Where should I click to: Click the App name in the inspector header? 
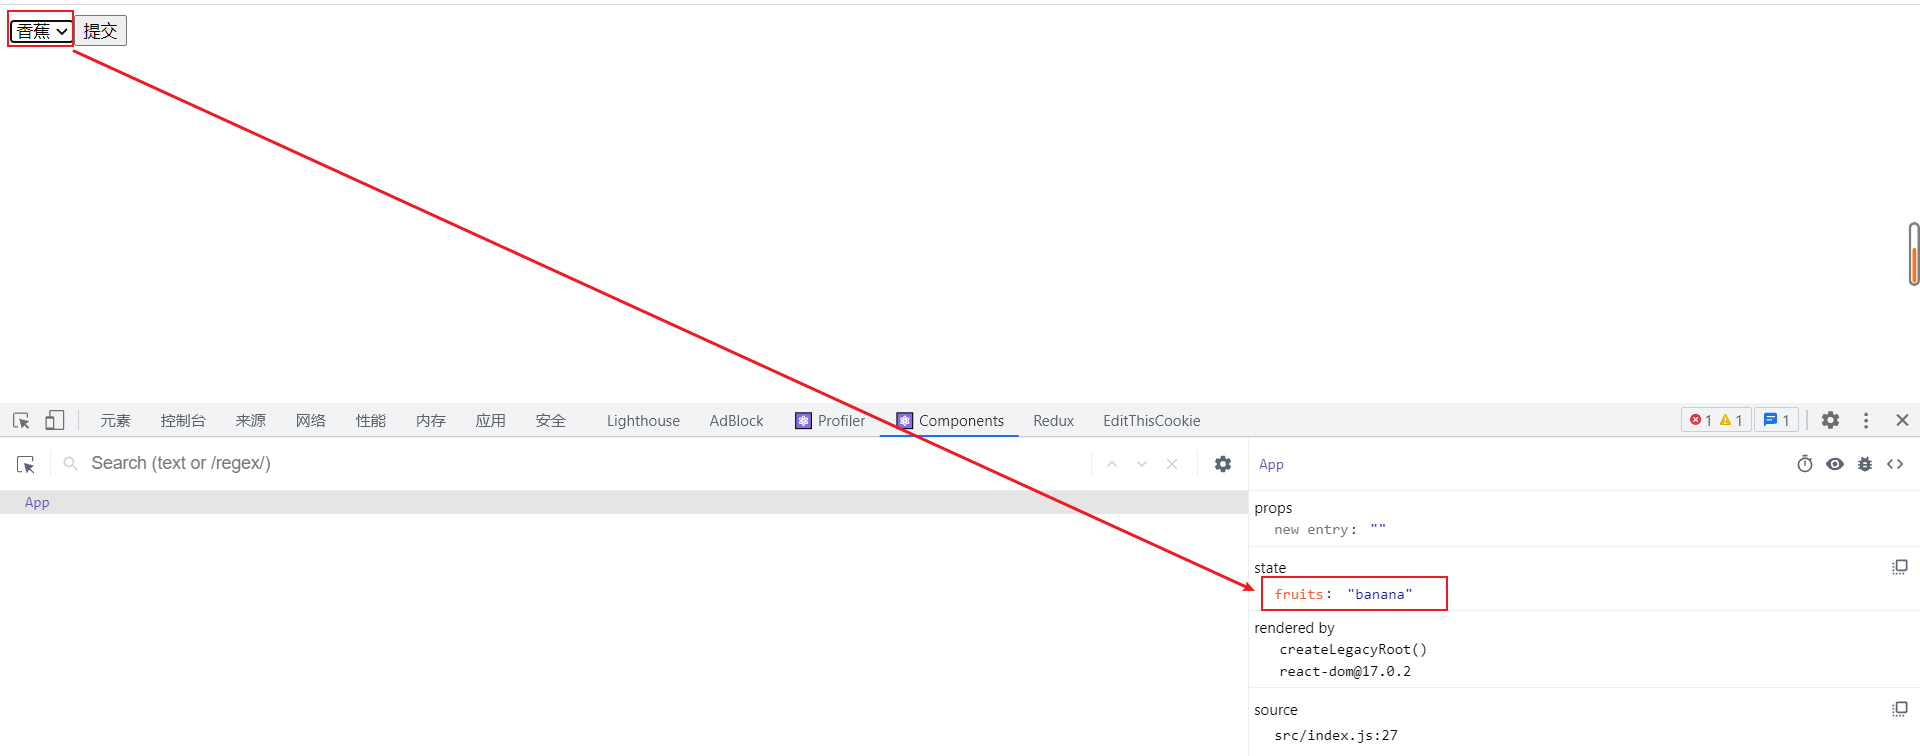(x=1271, y=464)
